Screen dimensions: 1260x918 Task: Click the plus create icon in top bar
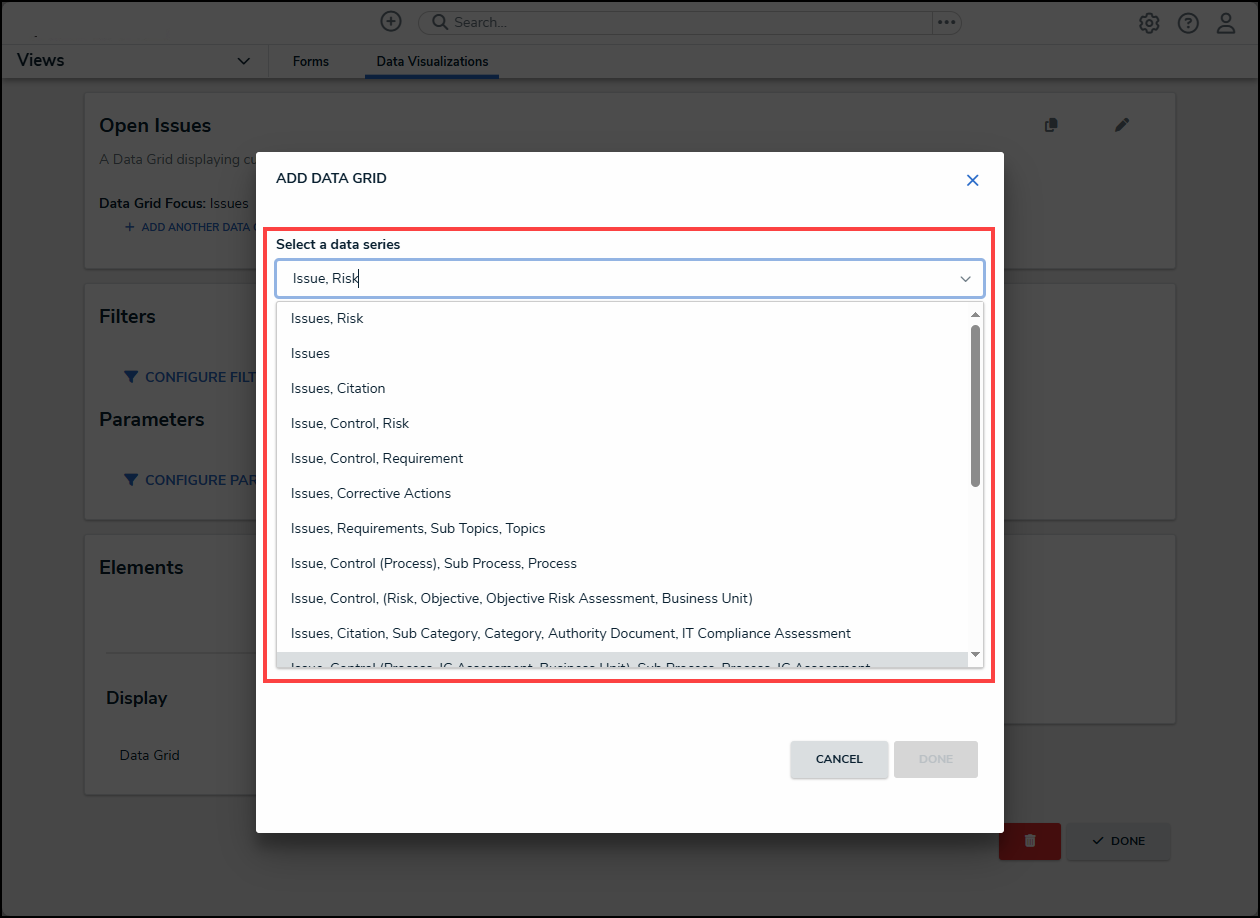(x=391, y=22)
